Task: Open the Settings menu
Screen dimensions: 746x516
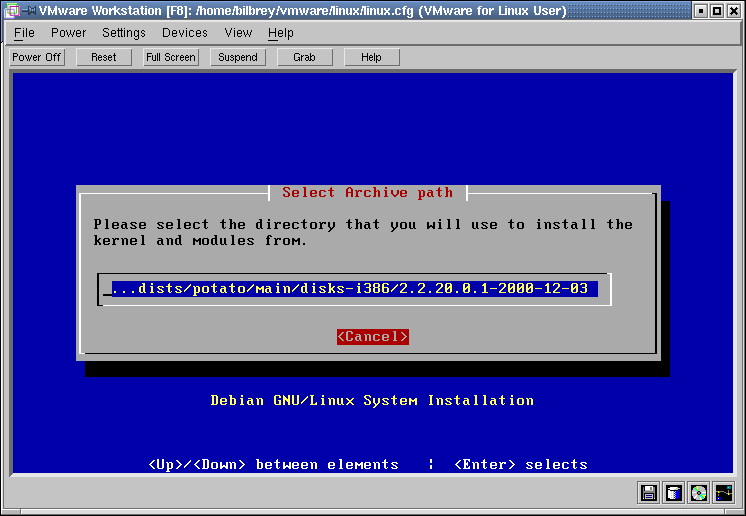Action: click(124, 33)
